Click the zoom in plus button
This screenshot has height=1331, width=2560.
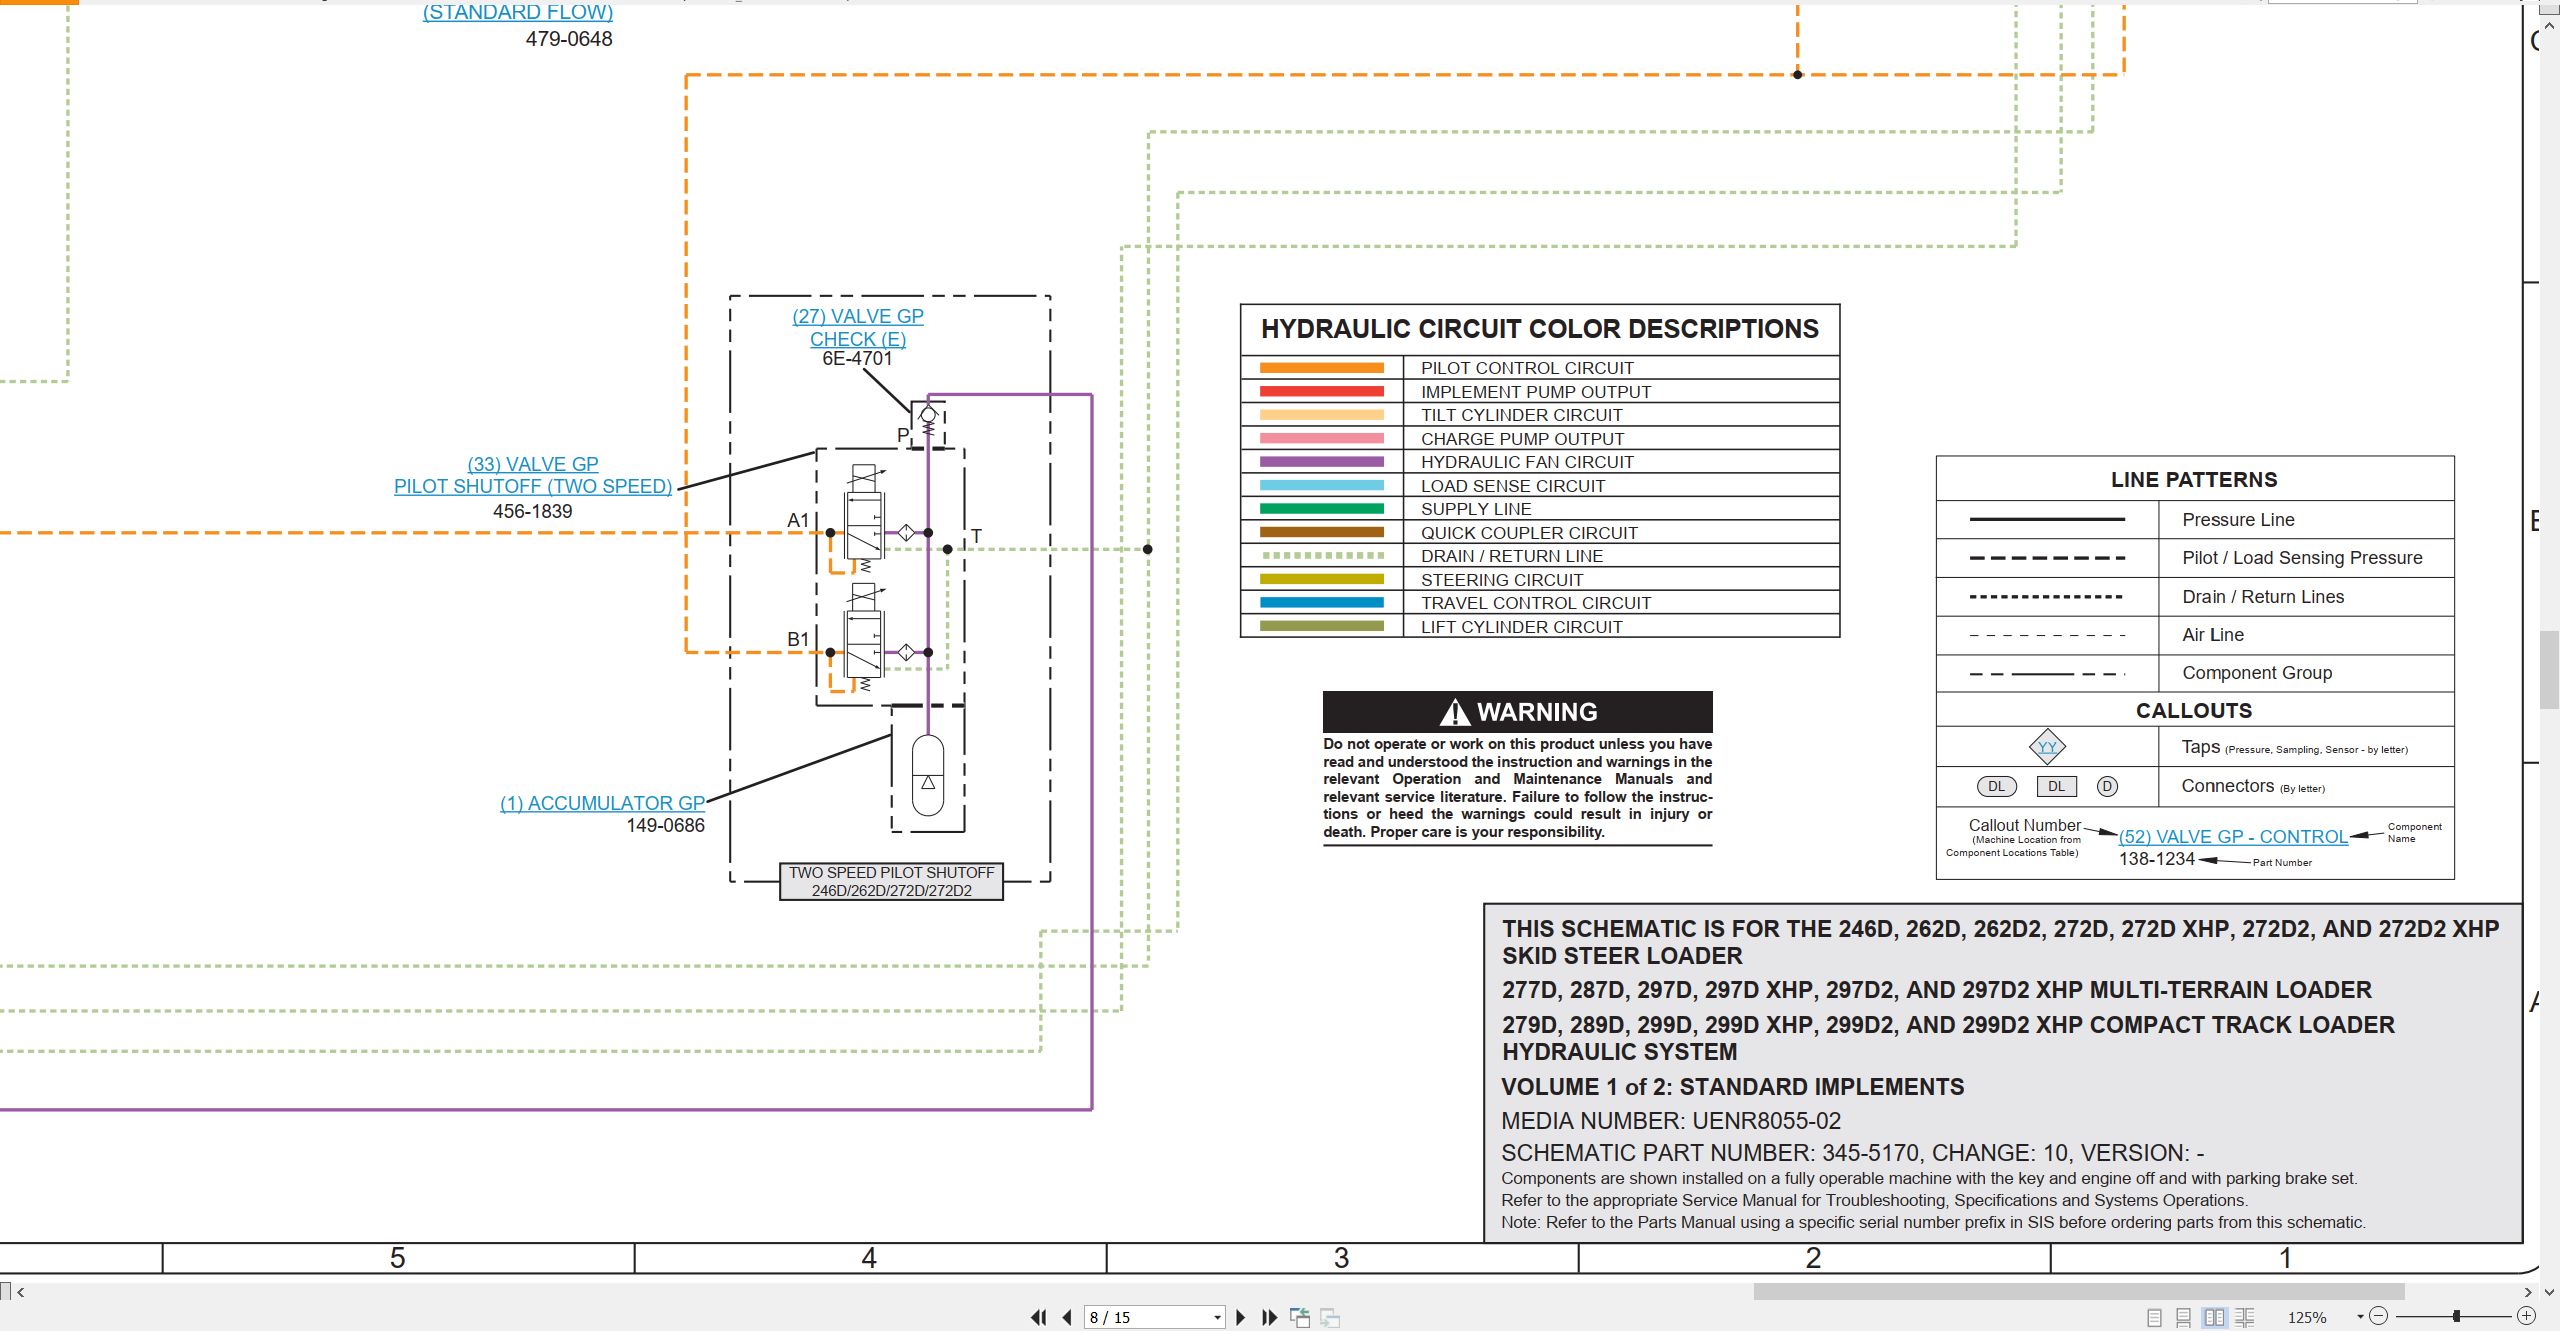point(2526,1316)
